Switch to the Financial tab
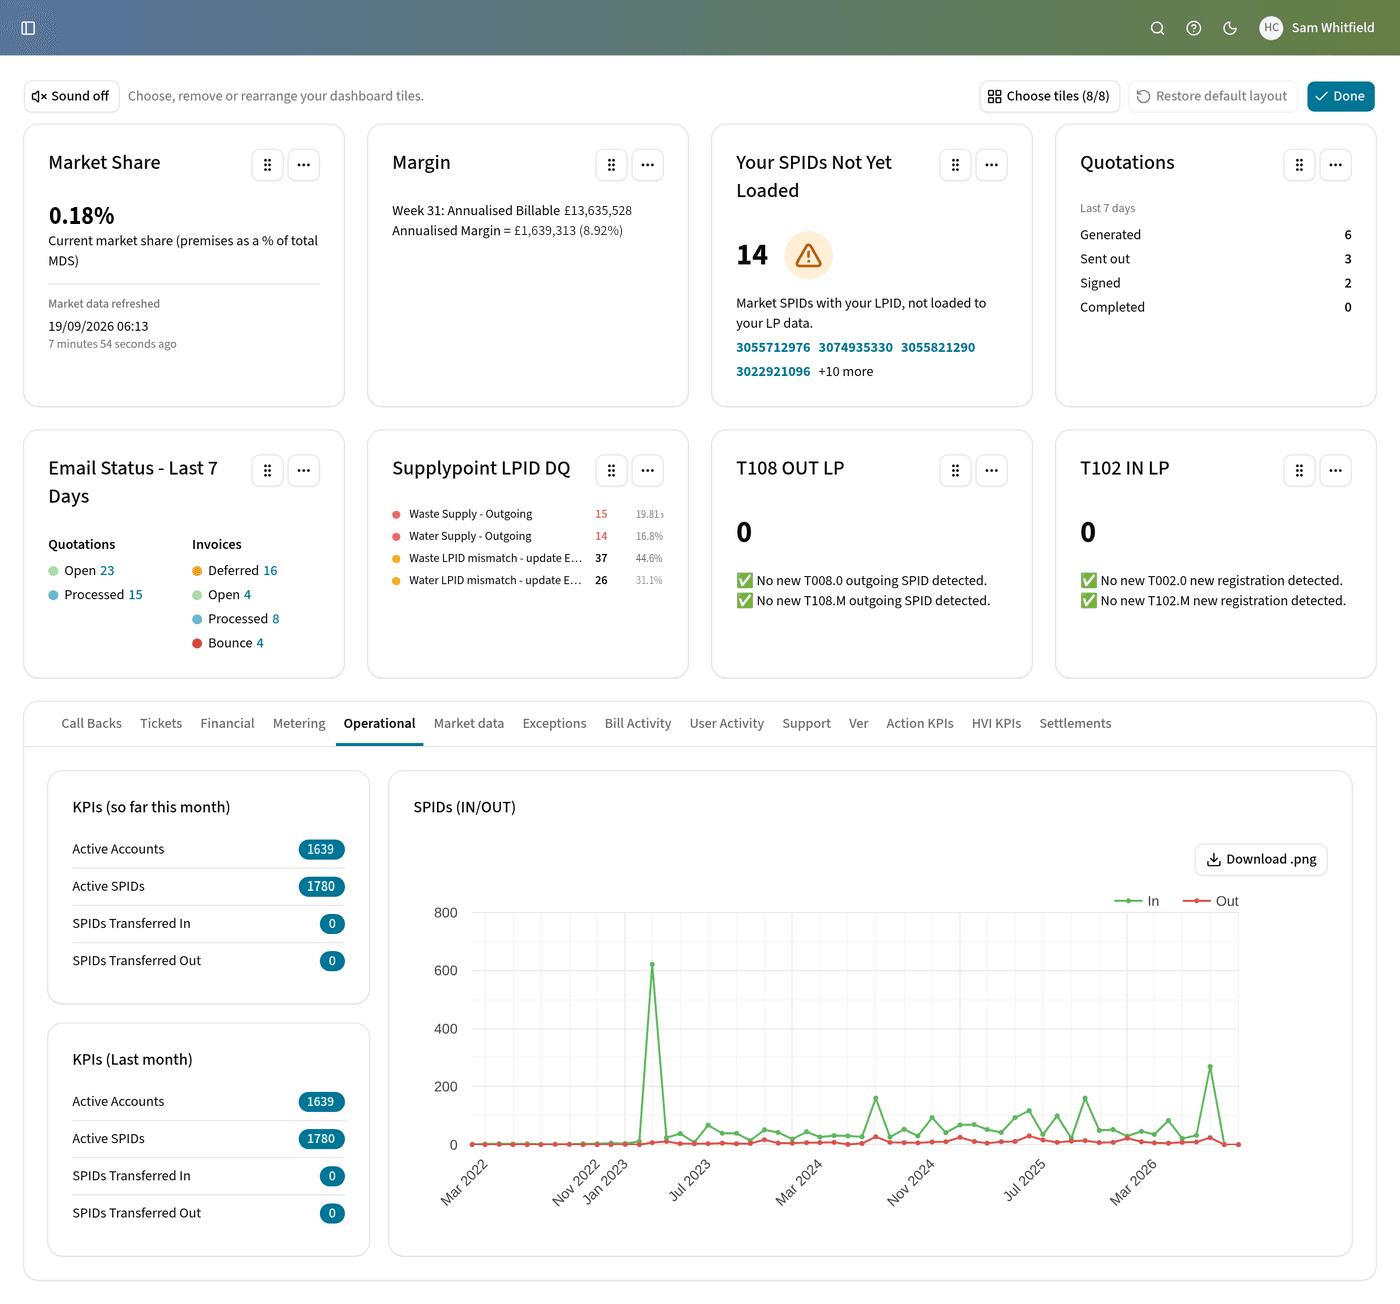Screen dimensions: 1400x1304 [x=227, y=724]
